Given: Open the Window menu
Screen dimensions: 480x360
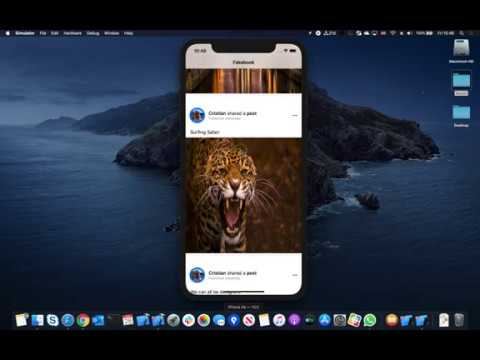Looking at the screenshot, I should pos(112,33).
